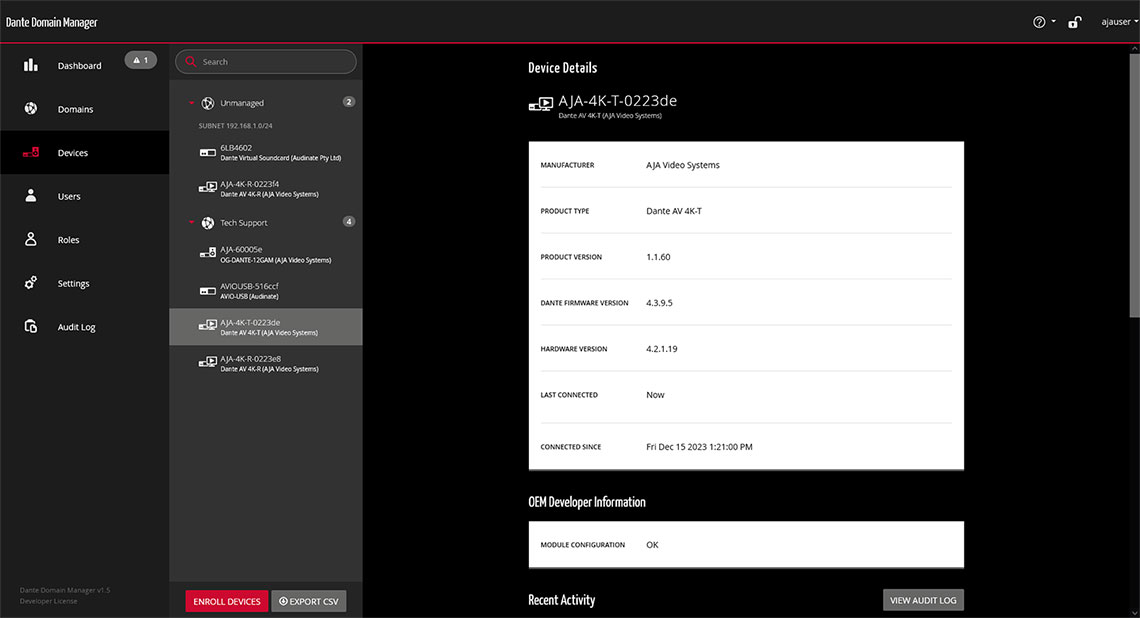Click the Domains globe icon

(x=31, y=109)
